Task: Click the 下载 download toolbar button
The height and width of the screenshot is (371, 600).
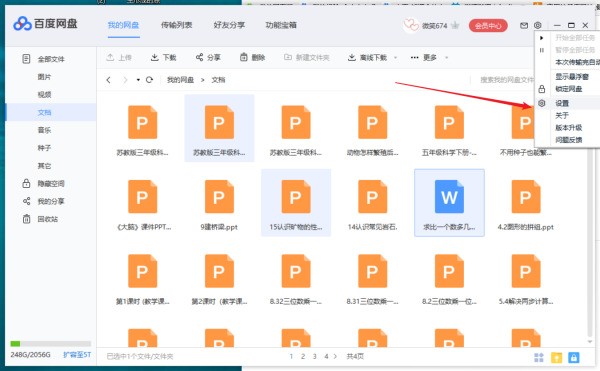Action: click(x=163, y=57)
